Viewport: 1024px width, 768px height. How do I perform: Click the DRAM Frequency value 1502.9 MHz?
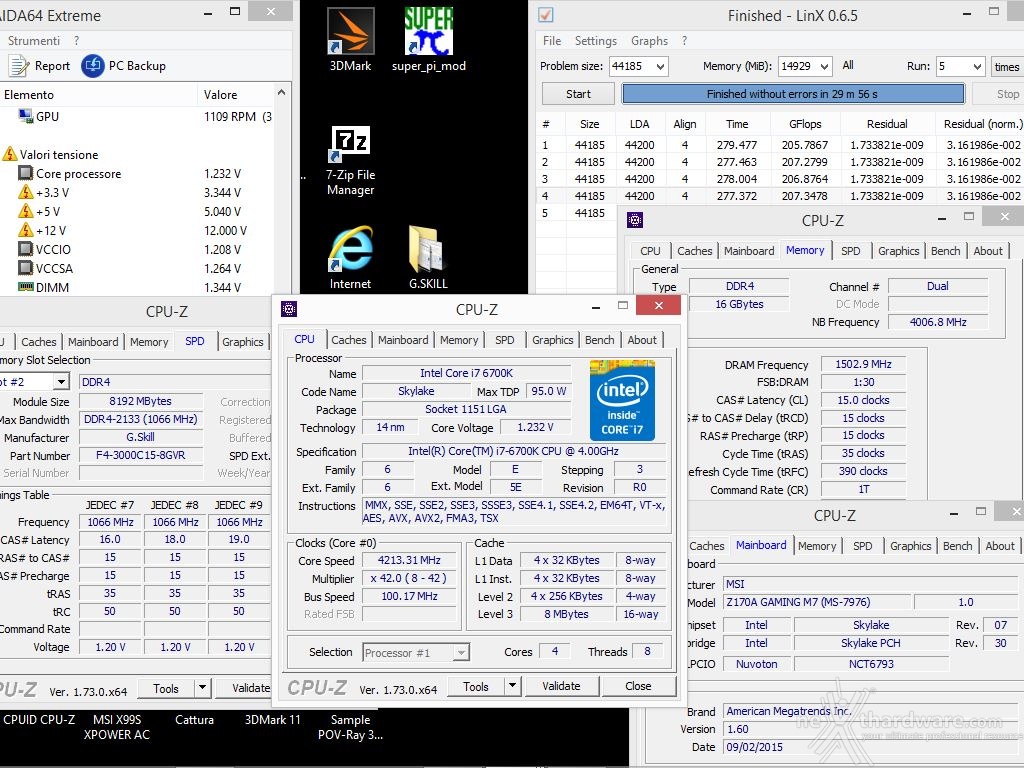(863, 364)
